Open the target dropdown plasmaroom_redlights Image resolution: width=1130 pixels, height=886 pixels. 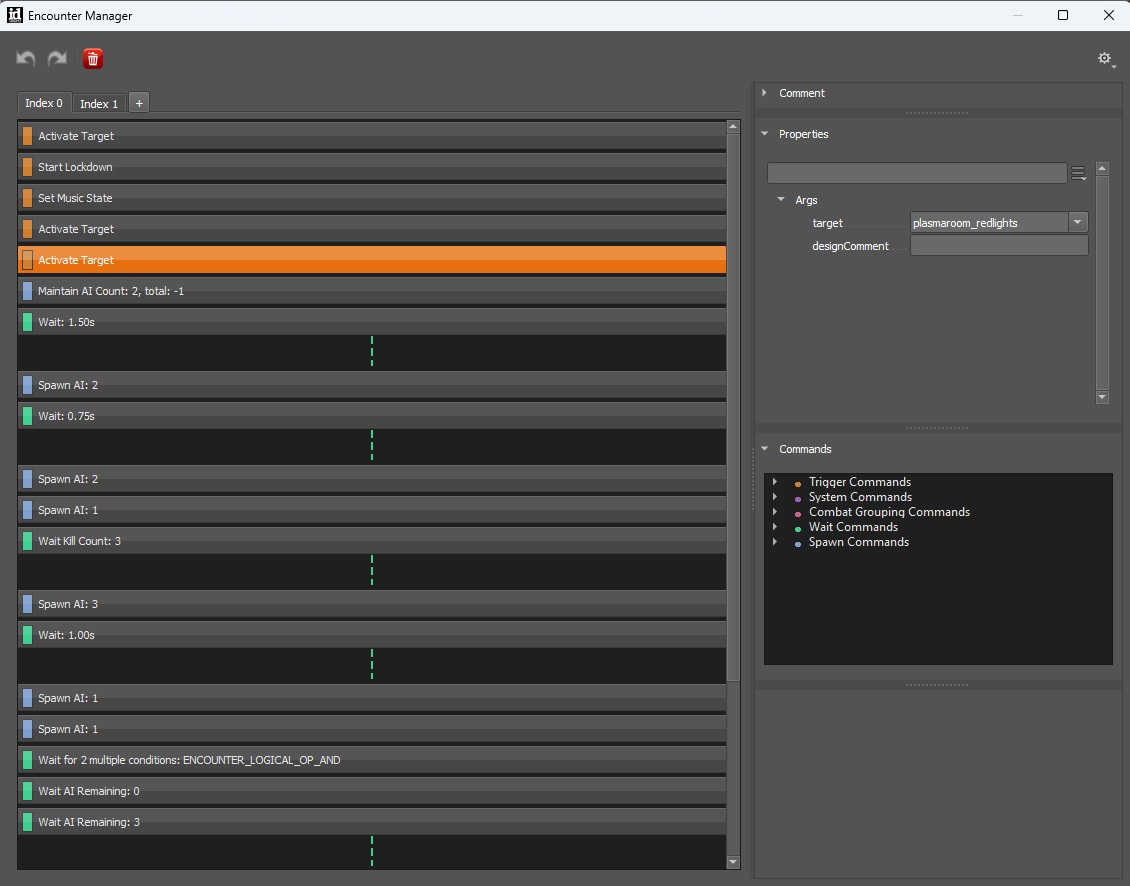(x=1077, y=223)
